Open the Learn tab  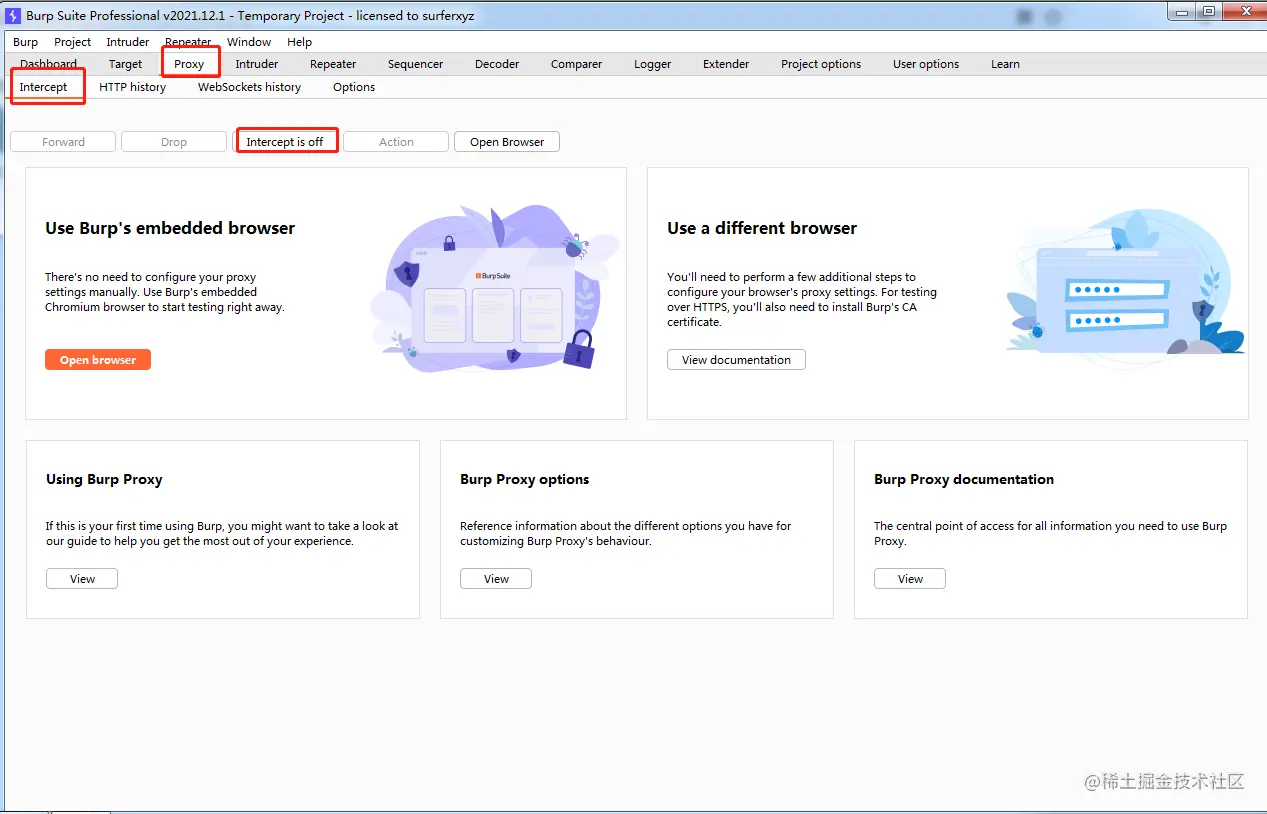click(1005, 64)
